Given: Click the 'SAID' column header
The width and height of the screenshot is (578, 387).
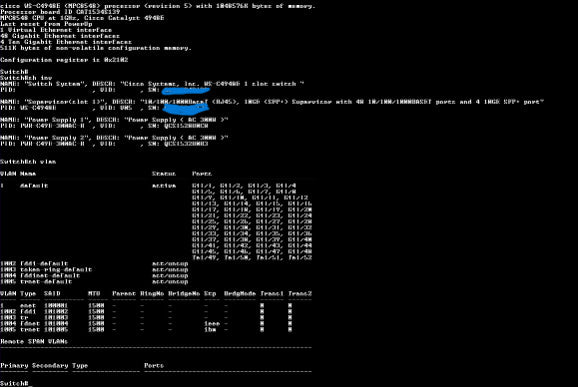Looking at the screenshot, I should (x=52, y=294).
